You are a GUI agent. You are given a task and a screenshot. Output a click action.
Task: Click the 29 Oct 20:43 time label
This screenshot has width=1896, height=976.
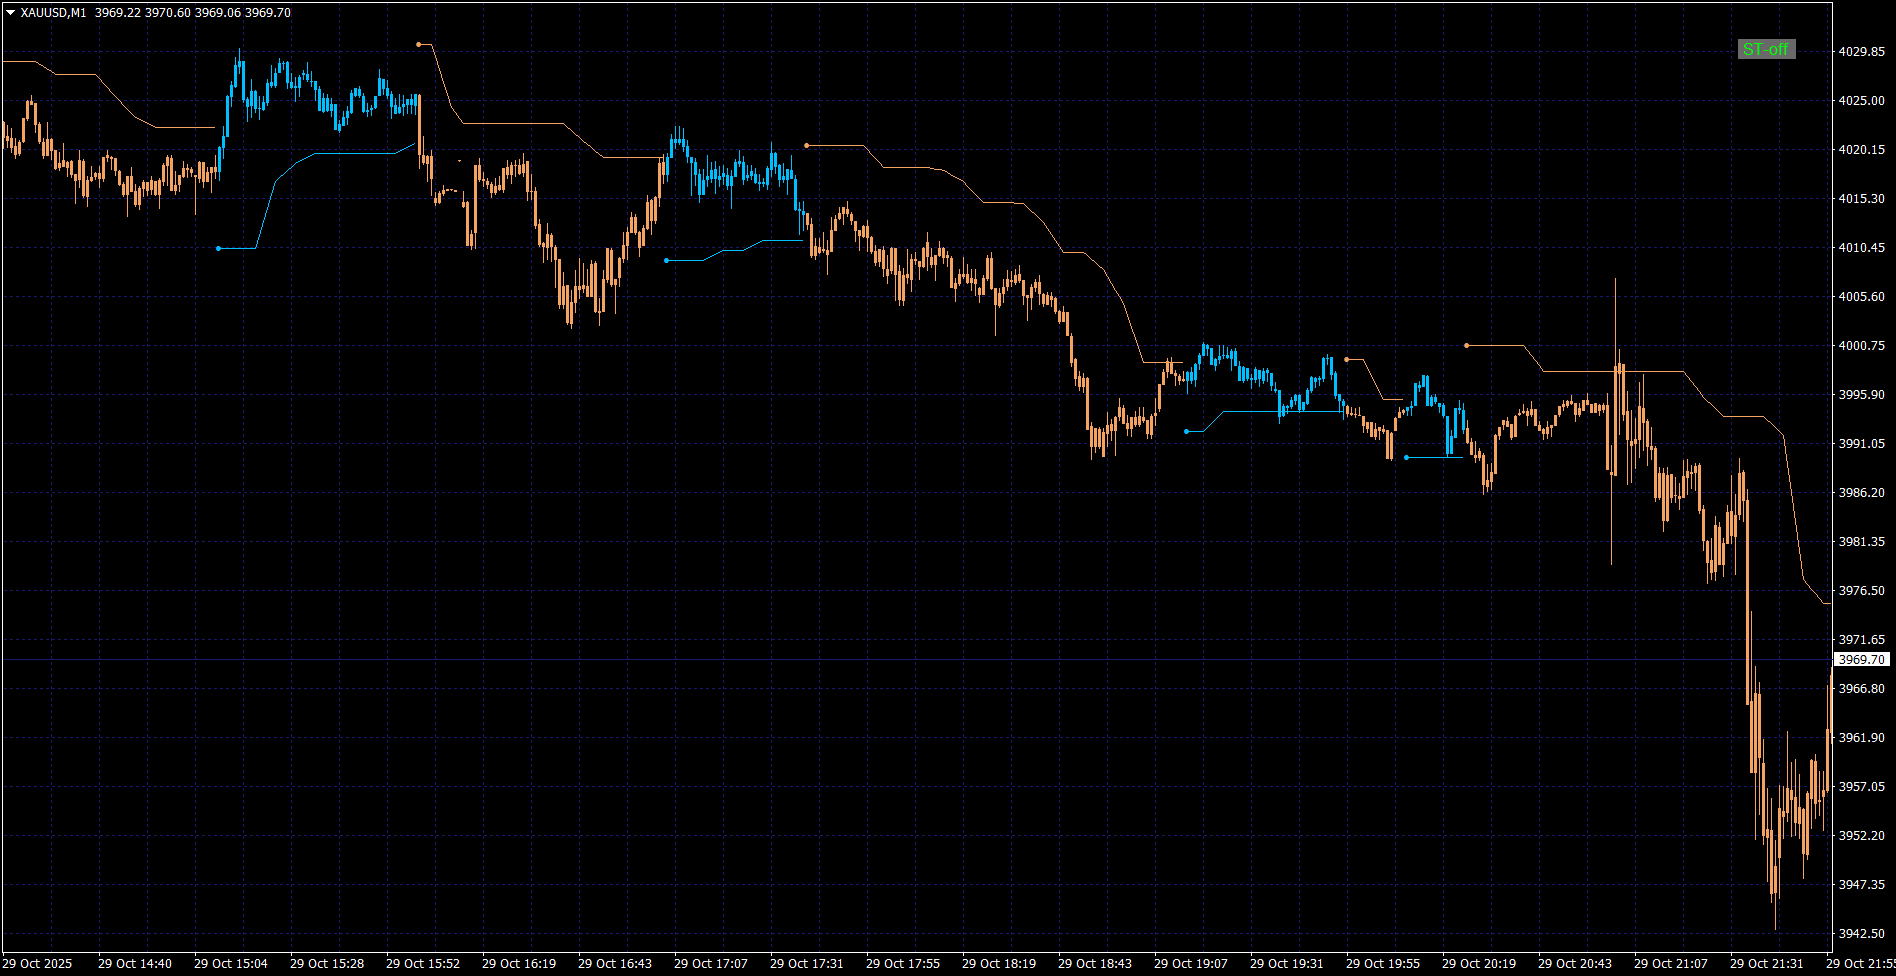point(1575,964)
